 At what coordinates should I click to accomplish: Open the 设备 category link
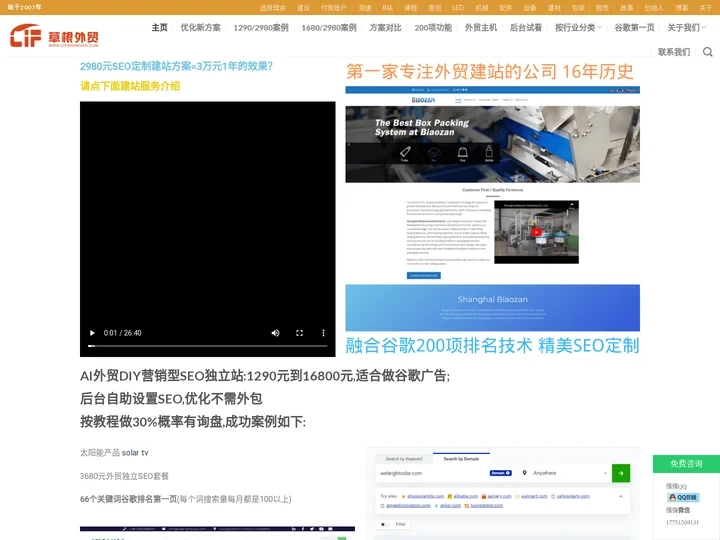[x=530, y=8]
